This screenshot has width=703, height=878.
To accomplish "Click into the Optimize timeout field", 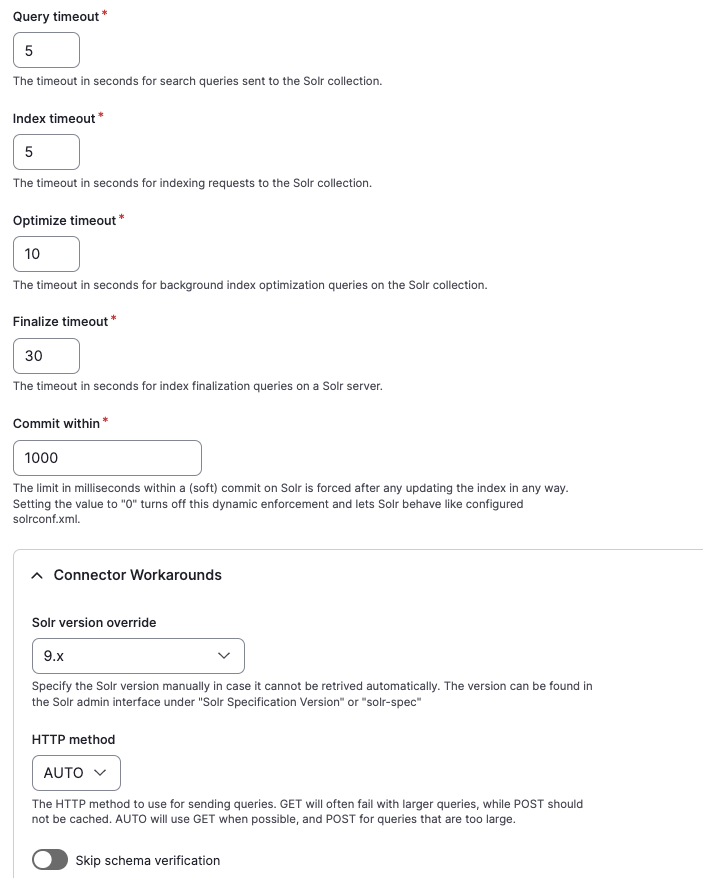I will (x=46, y=254).
